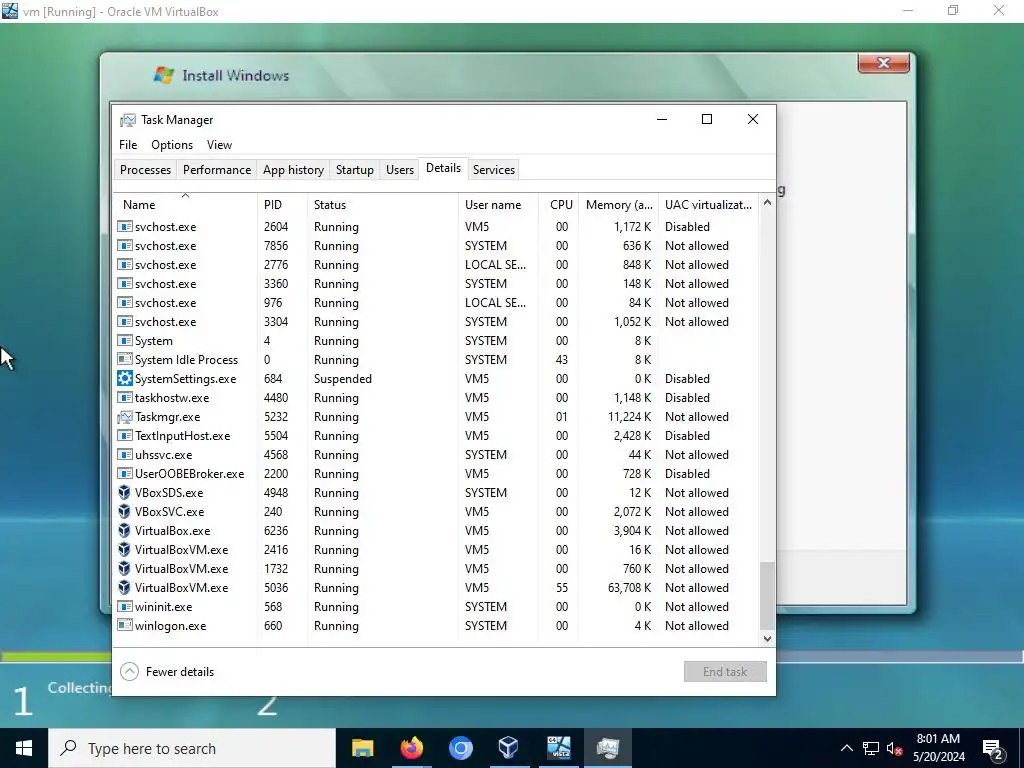Select svchost.exe row with PID 7856
This screenshot has height=768, width=1024.
pos(436,246)
